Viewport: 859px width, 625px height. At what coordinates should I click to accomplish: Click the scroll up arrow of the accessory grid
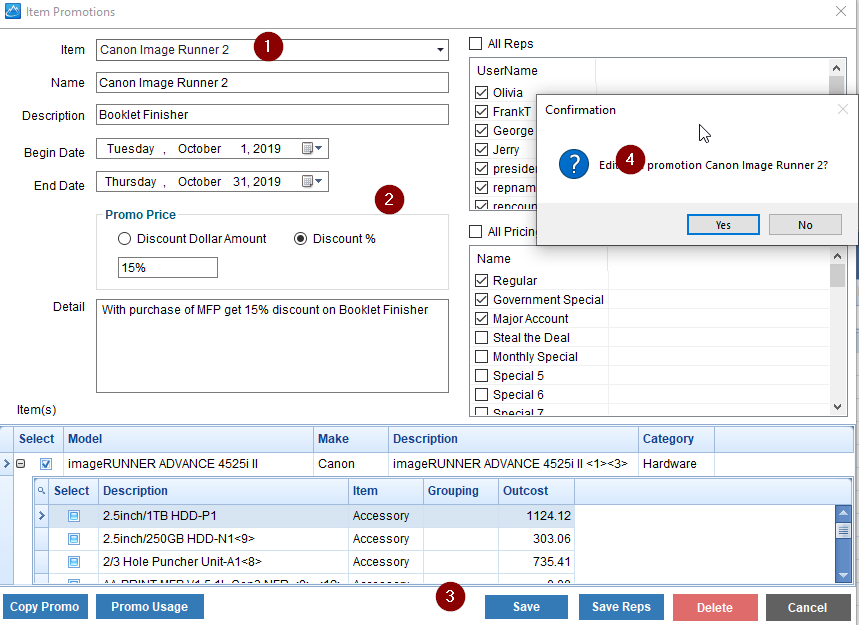(843, 513)
